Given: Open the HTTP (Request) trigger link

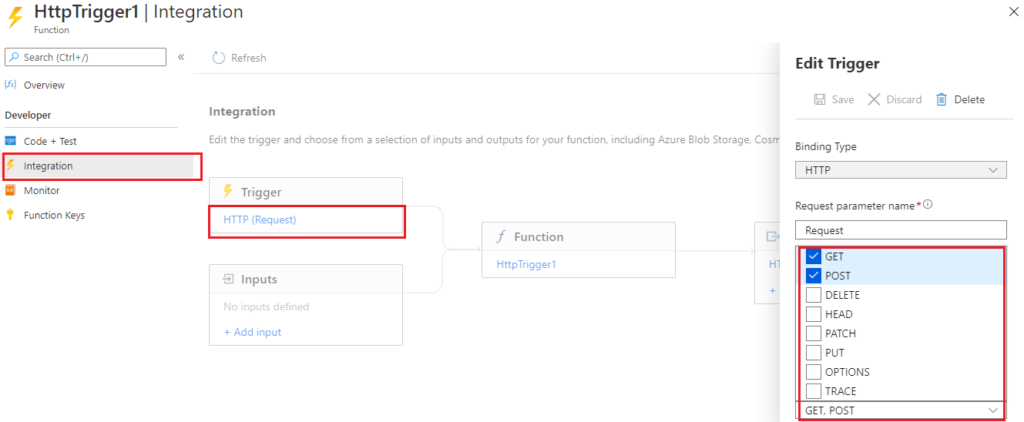Looking at the screenshot, I should [x=260, y=219].
